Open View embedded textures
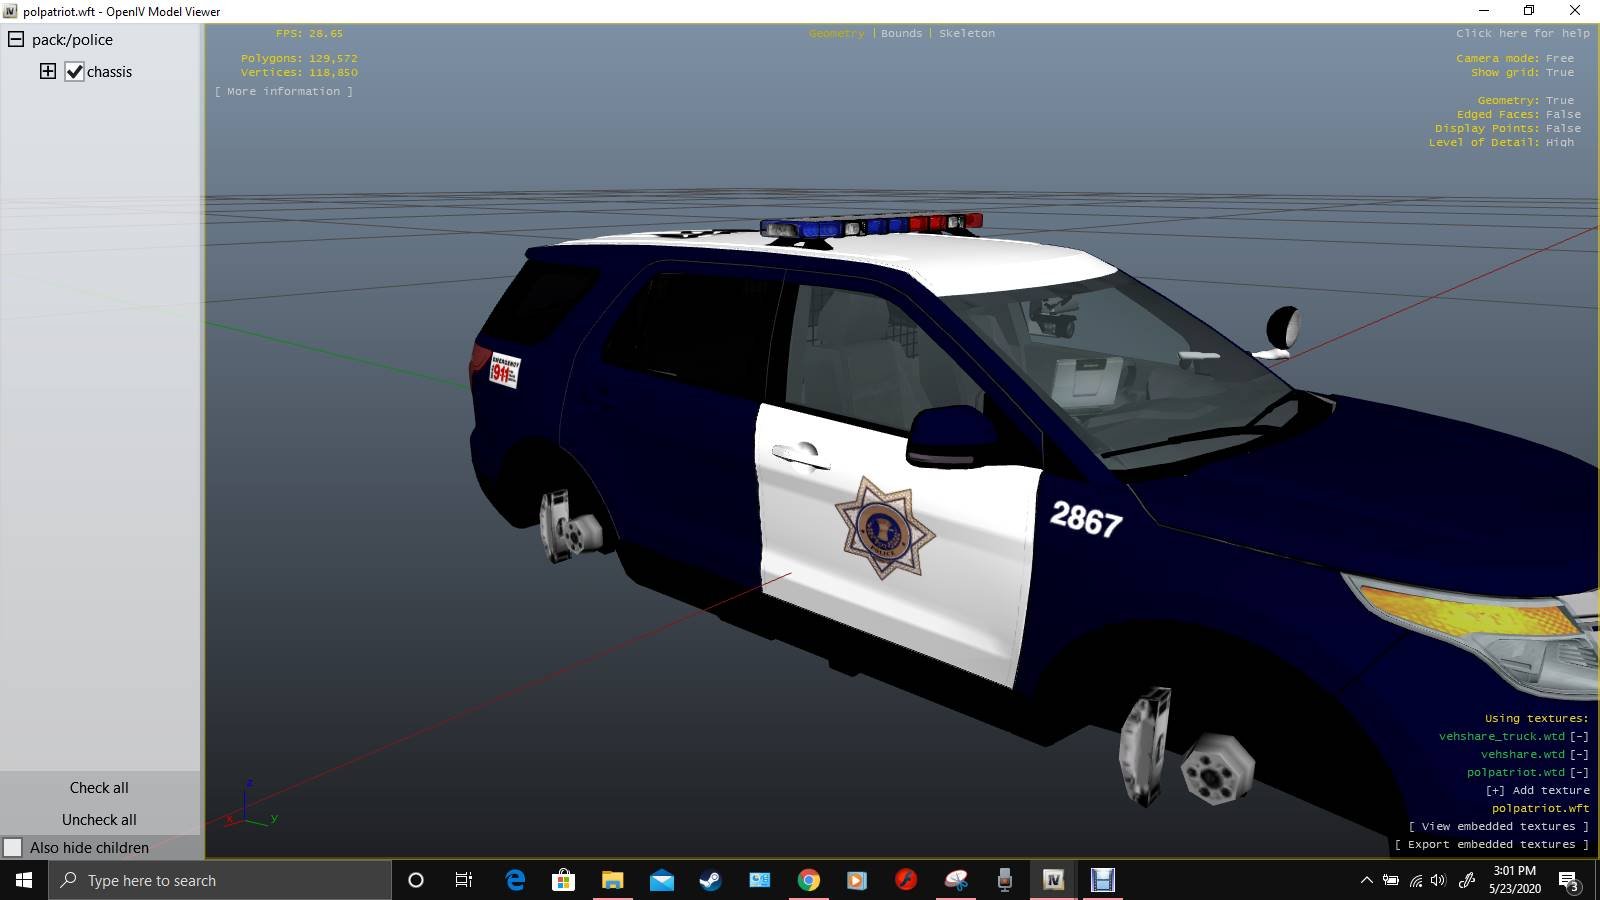 pos(1498,826)
